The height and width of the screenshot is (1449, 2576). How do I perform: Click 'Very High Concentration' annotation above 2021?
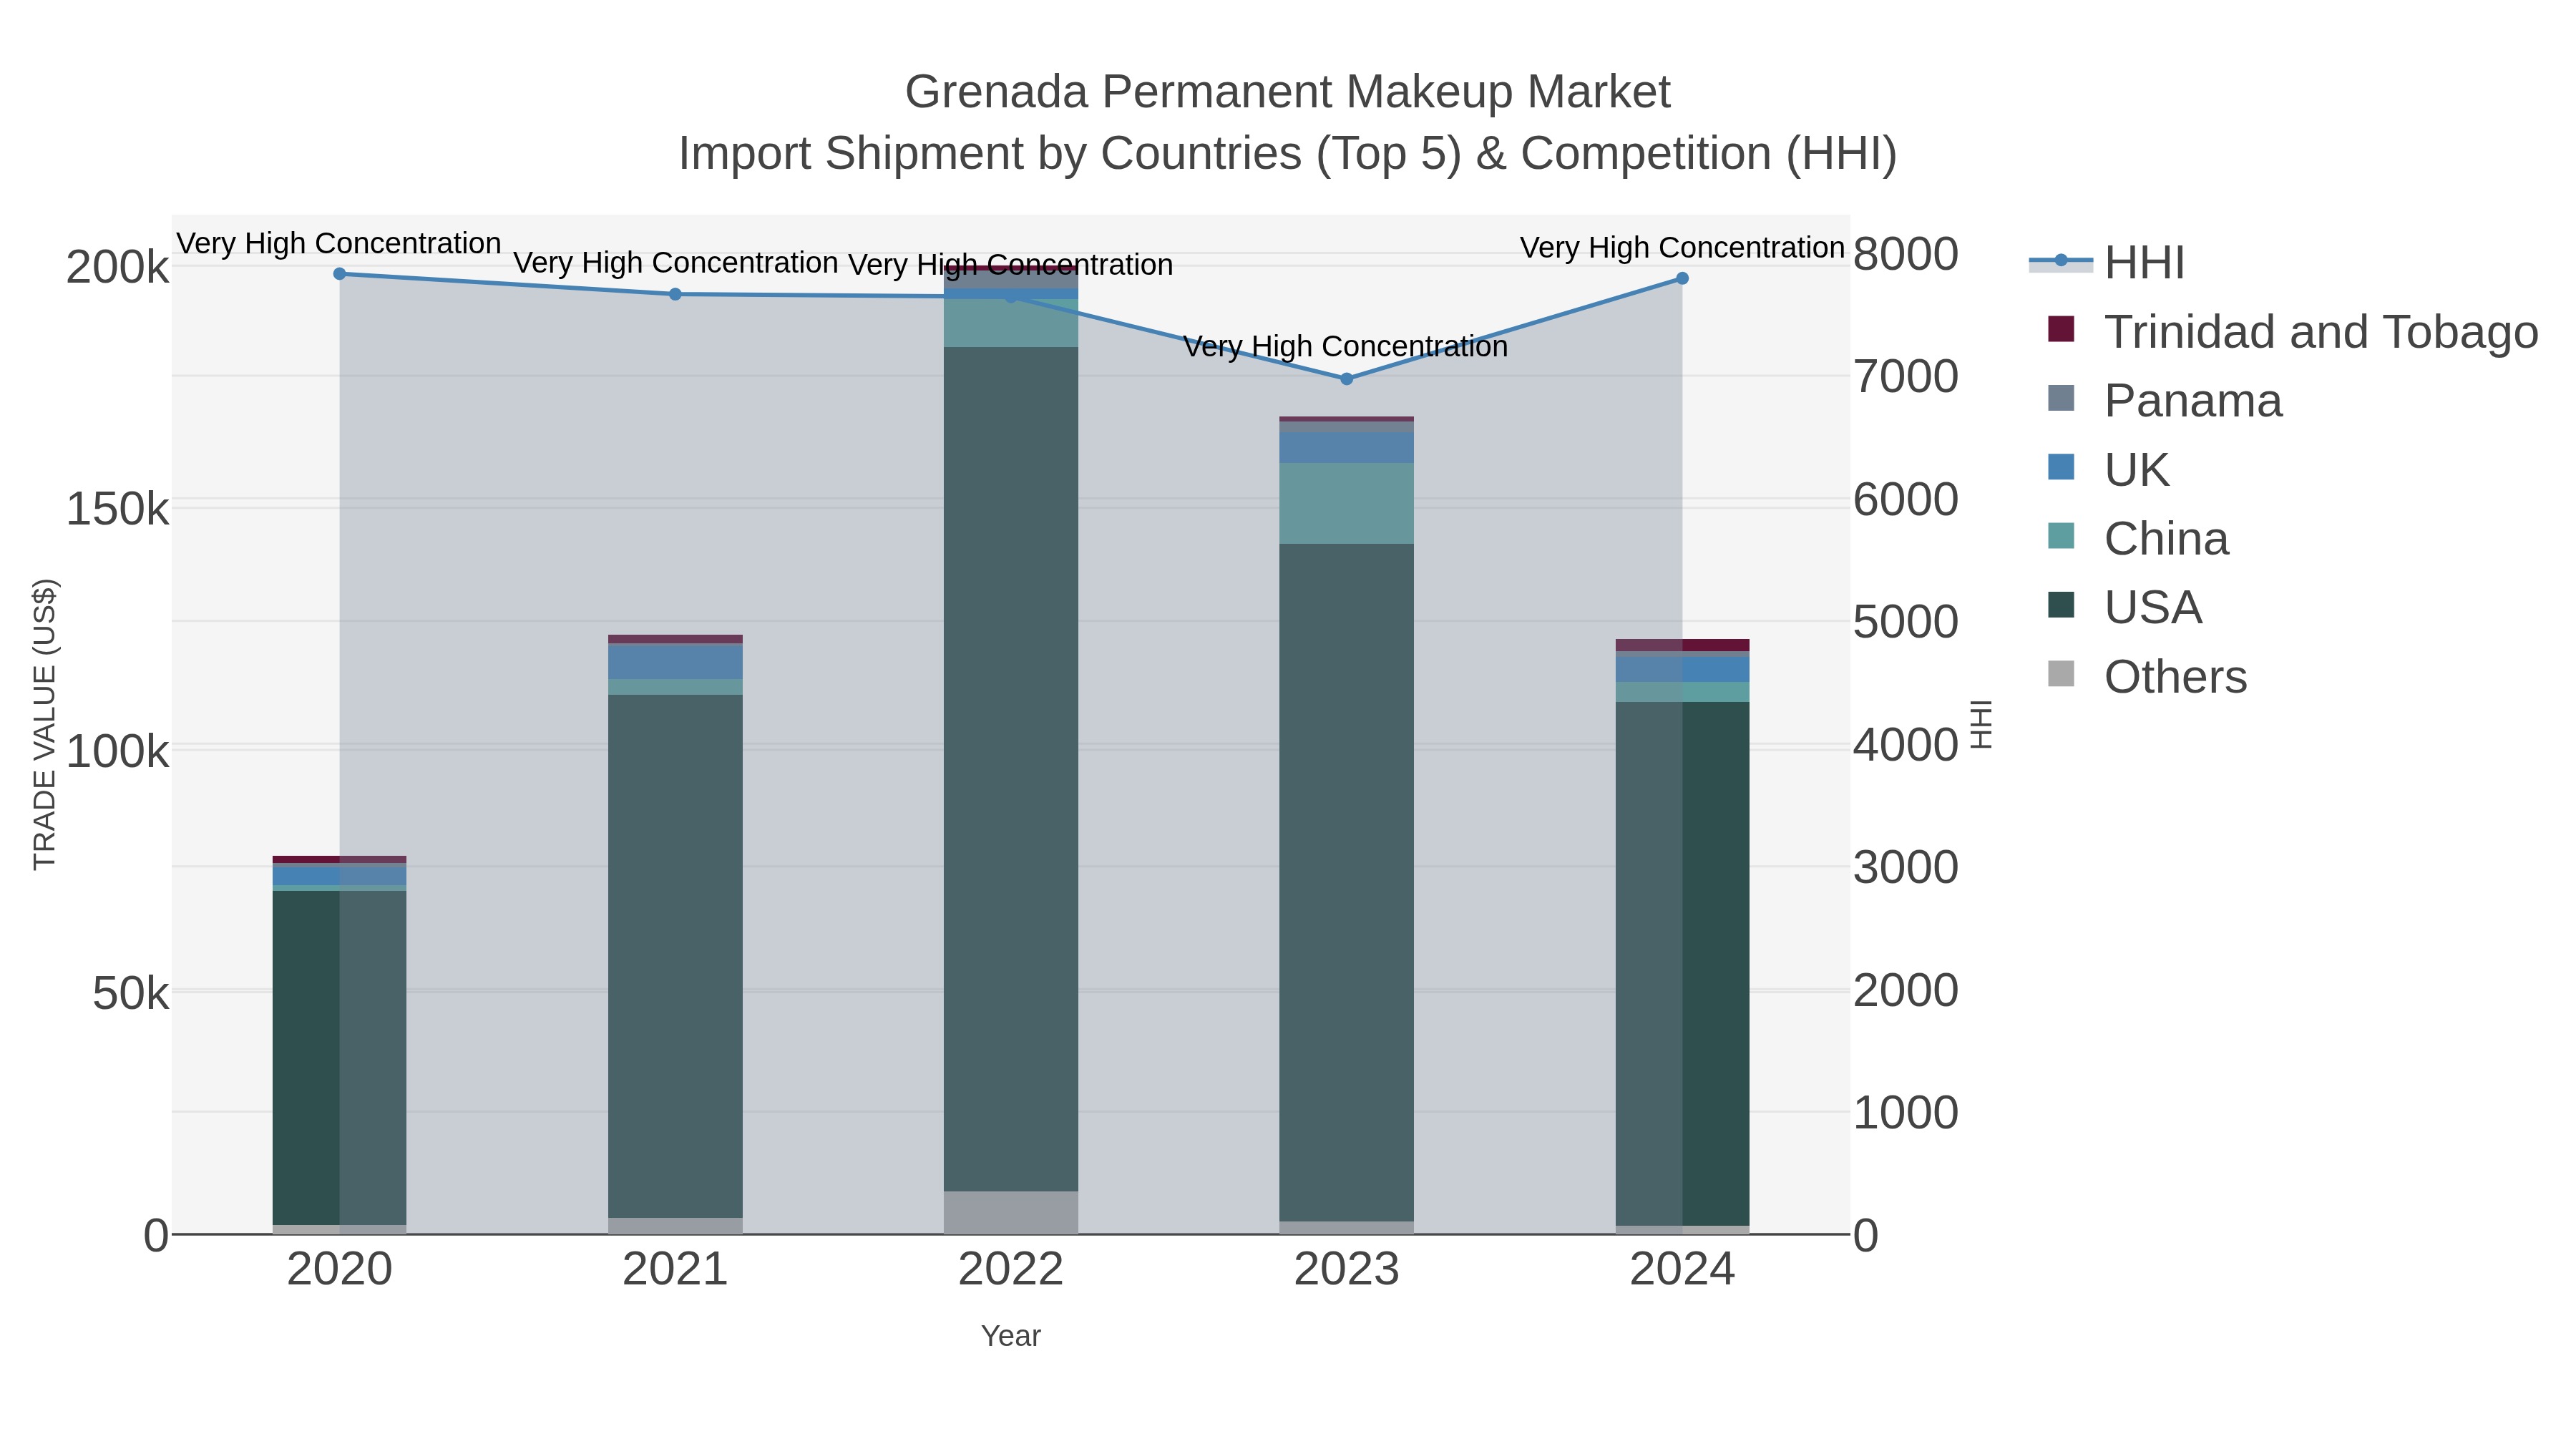(675, 263)
